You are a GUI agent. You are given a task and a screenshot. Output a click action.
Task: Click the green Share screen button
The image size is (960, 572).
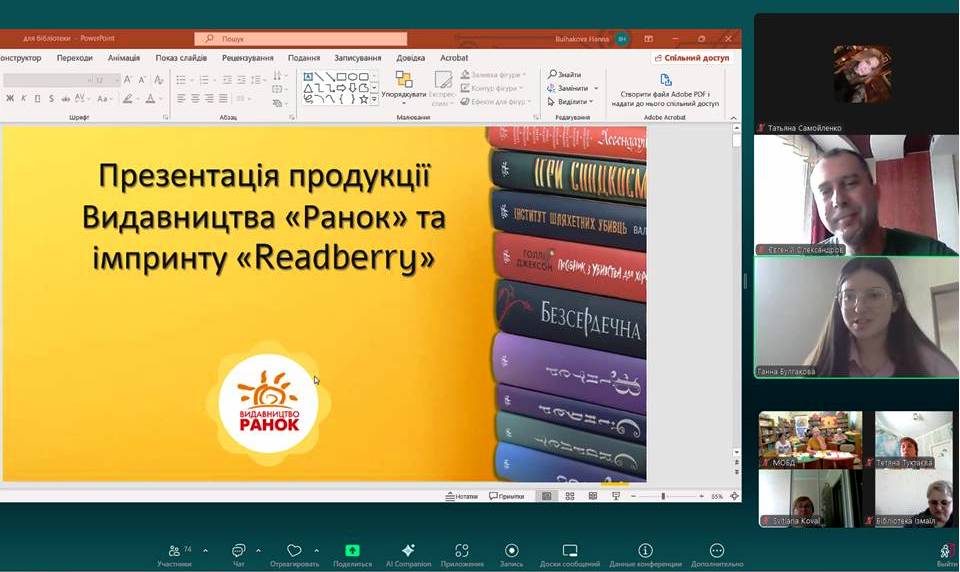click(x=352, y=551)
